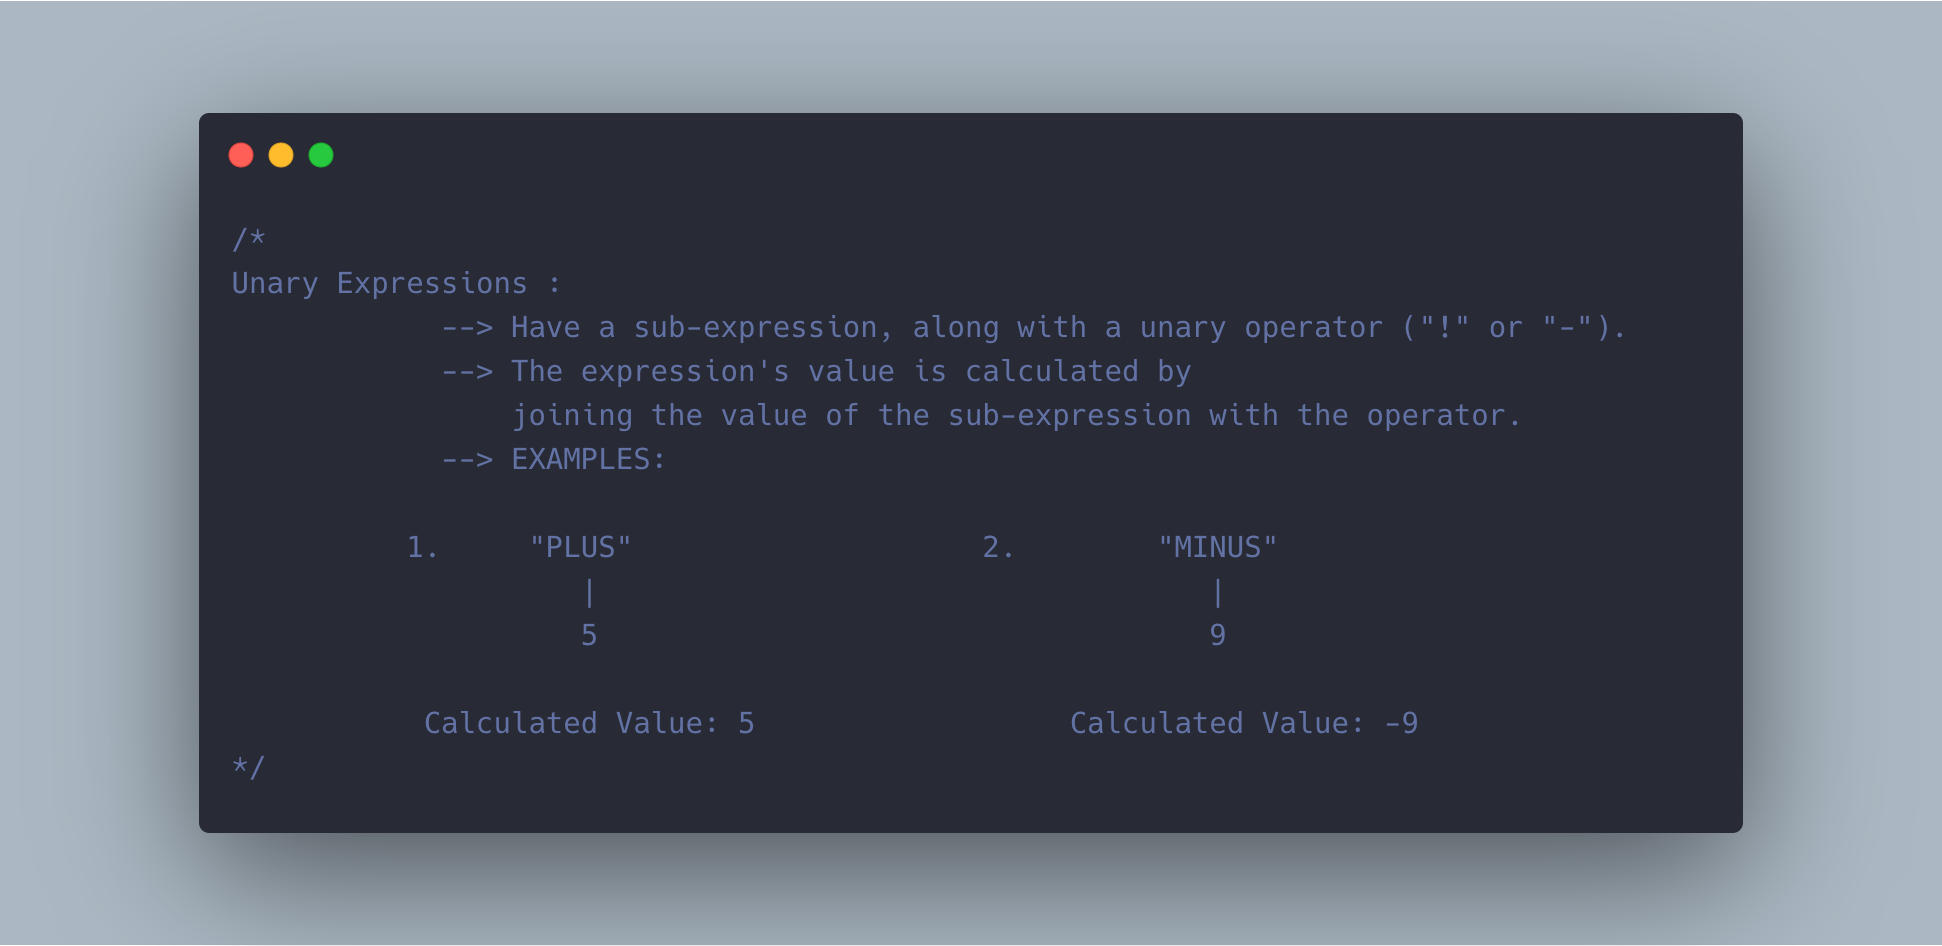Click the arrow before "The expression's value"

(x=468, y=372)
